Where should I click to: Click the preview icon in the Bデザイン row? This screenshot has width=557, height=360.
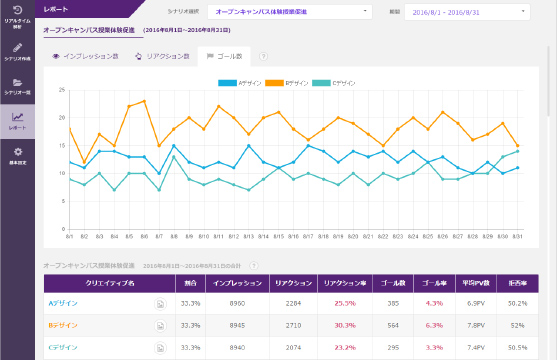[x=160, y=326]
